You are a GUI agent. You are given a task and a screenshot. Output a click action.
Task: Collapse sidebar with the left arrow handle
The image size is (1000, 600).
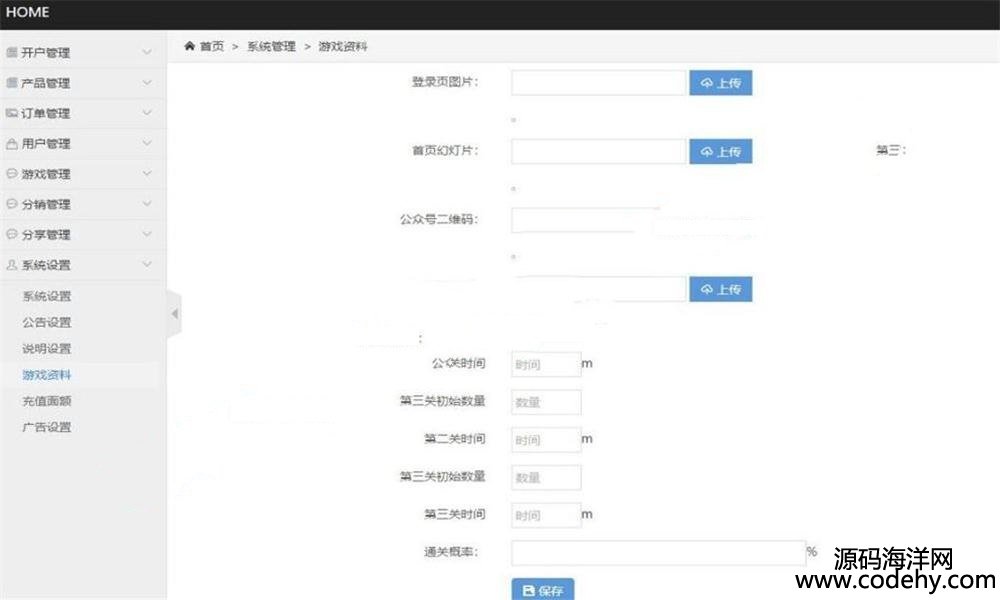pos(174,313)
